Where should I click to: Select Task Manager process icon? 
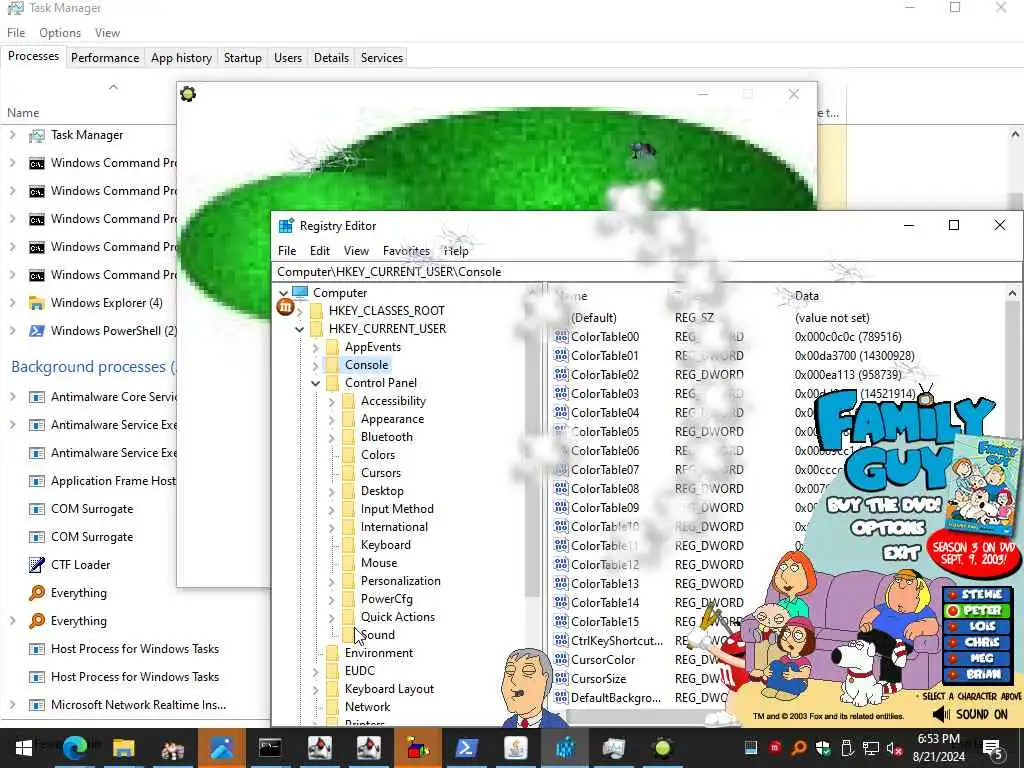point(37,135)
